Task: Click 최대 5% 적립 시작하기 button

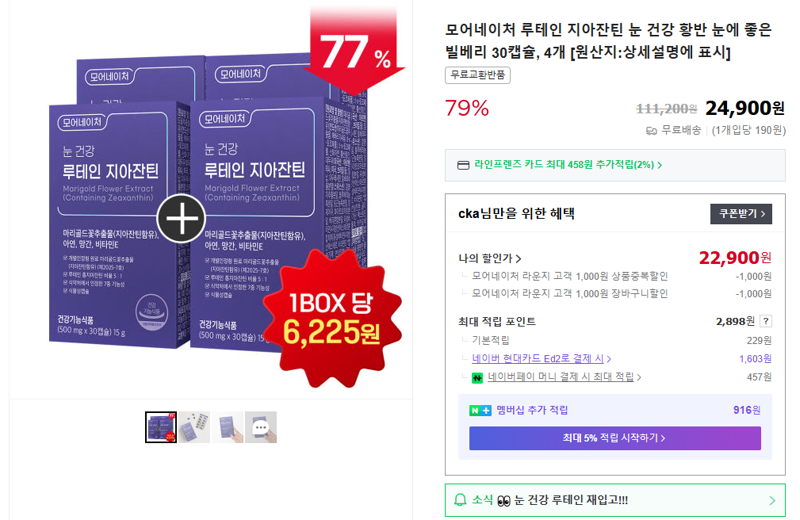Action: click(x=615, y=438)
